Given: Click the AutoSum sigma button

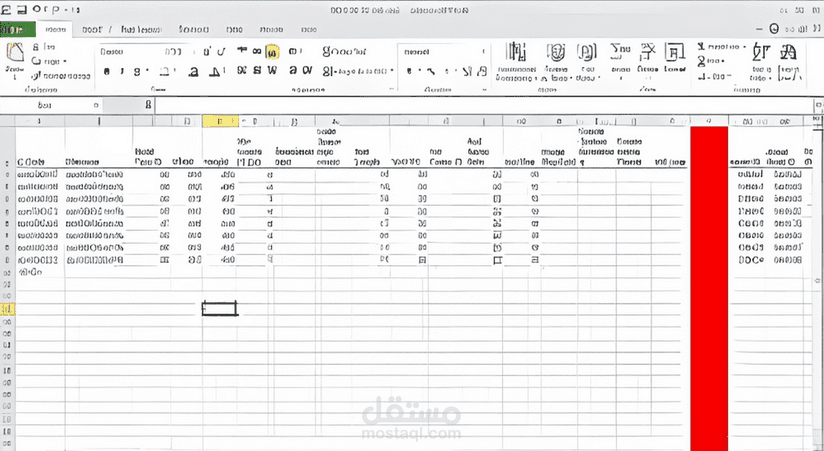Looking at the screenshot, I should (x=722, y=47).
